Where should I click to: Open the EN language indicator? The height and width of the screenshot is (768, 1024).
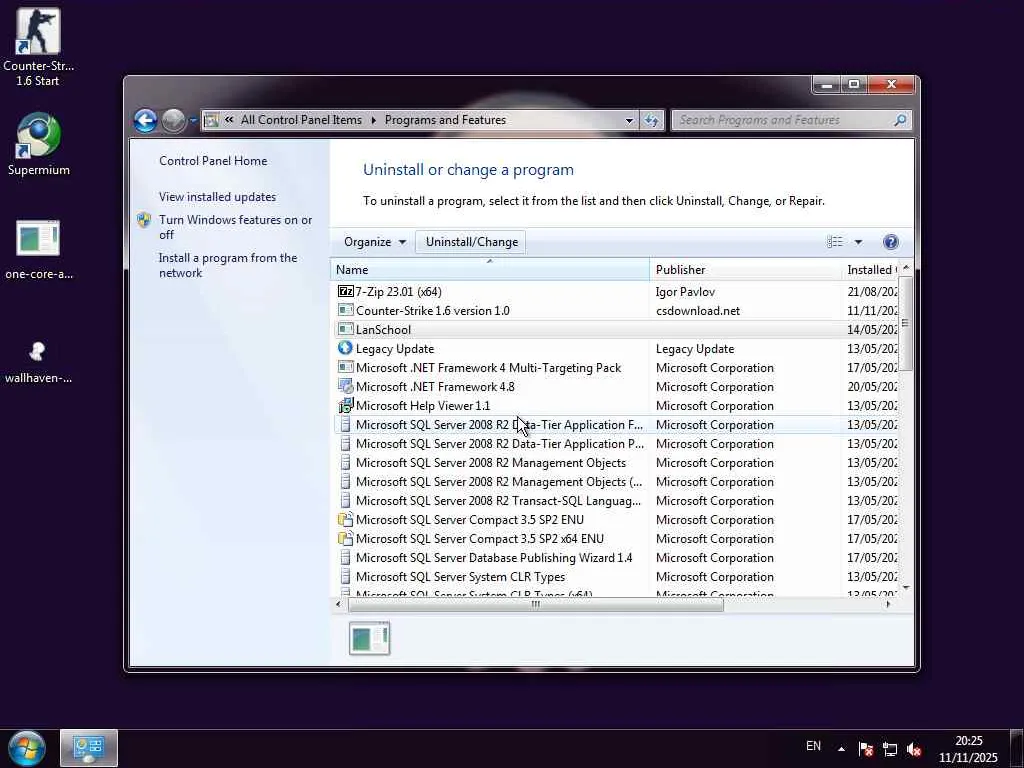tap(813, 746)
